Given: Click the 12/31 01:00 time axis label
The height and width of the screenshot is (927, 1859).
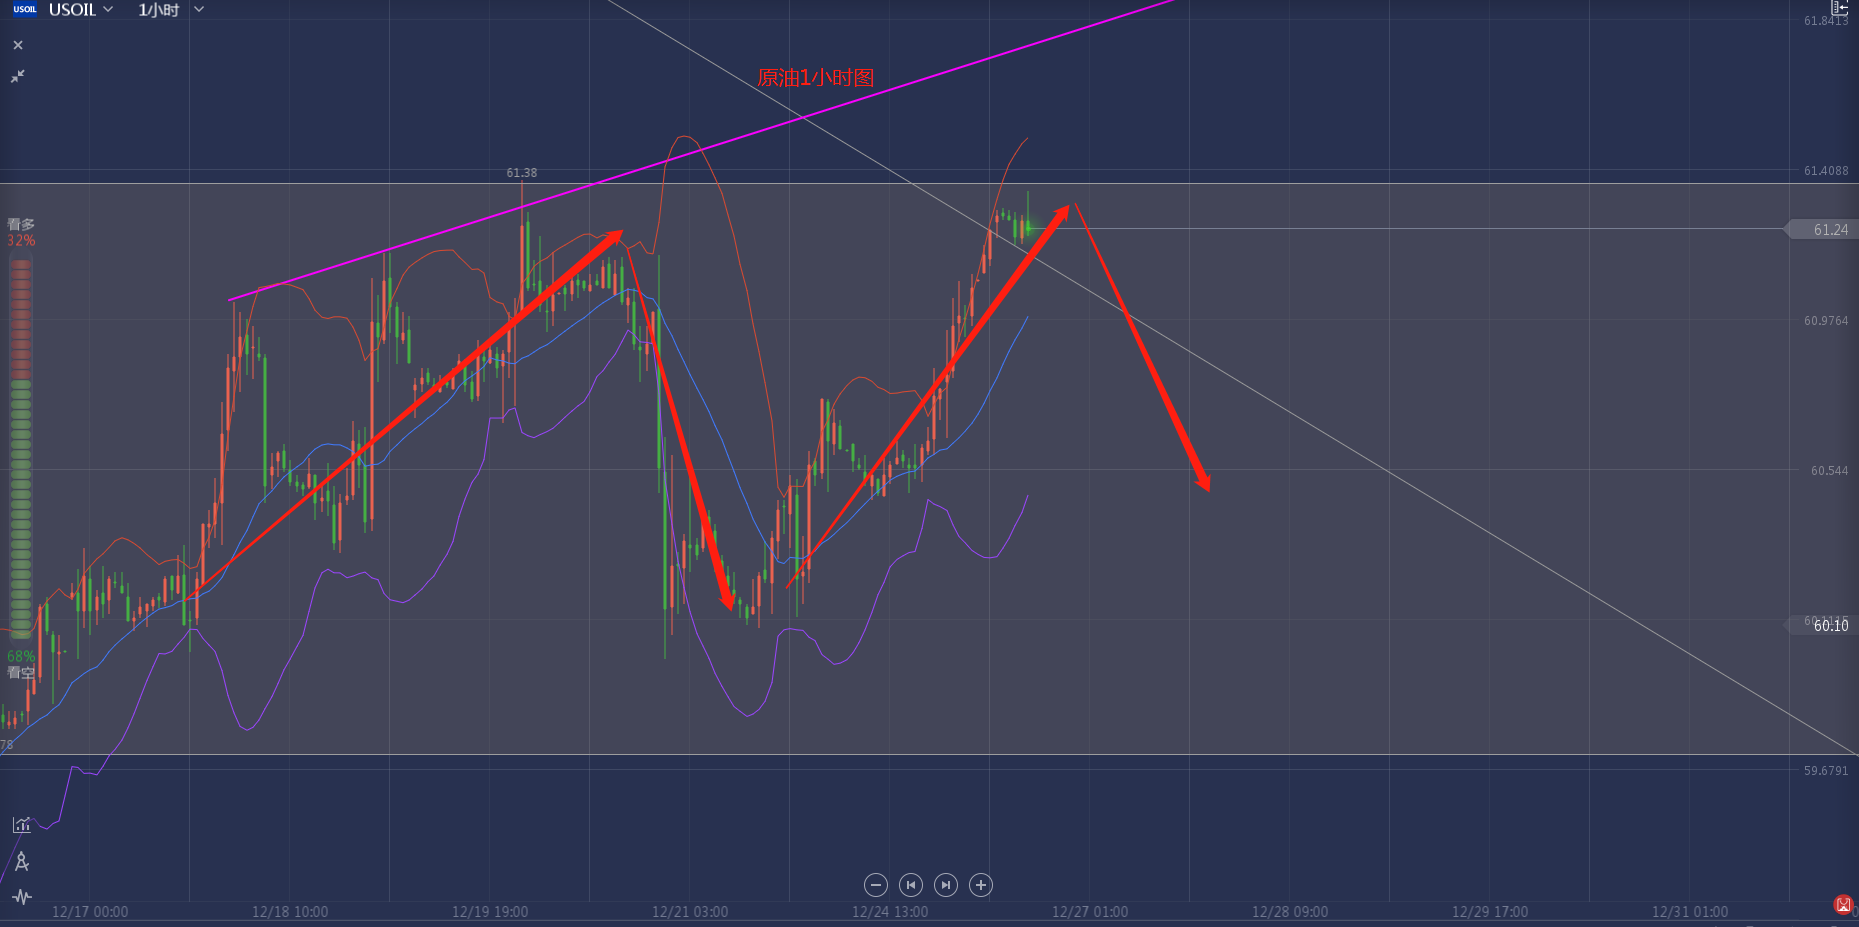Looking at the screenshot, I should (1690, 912).
